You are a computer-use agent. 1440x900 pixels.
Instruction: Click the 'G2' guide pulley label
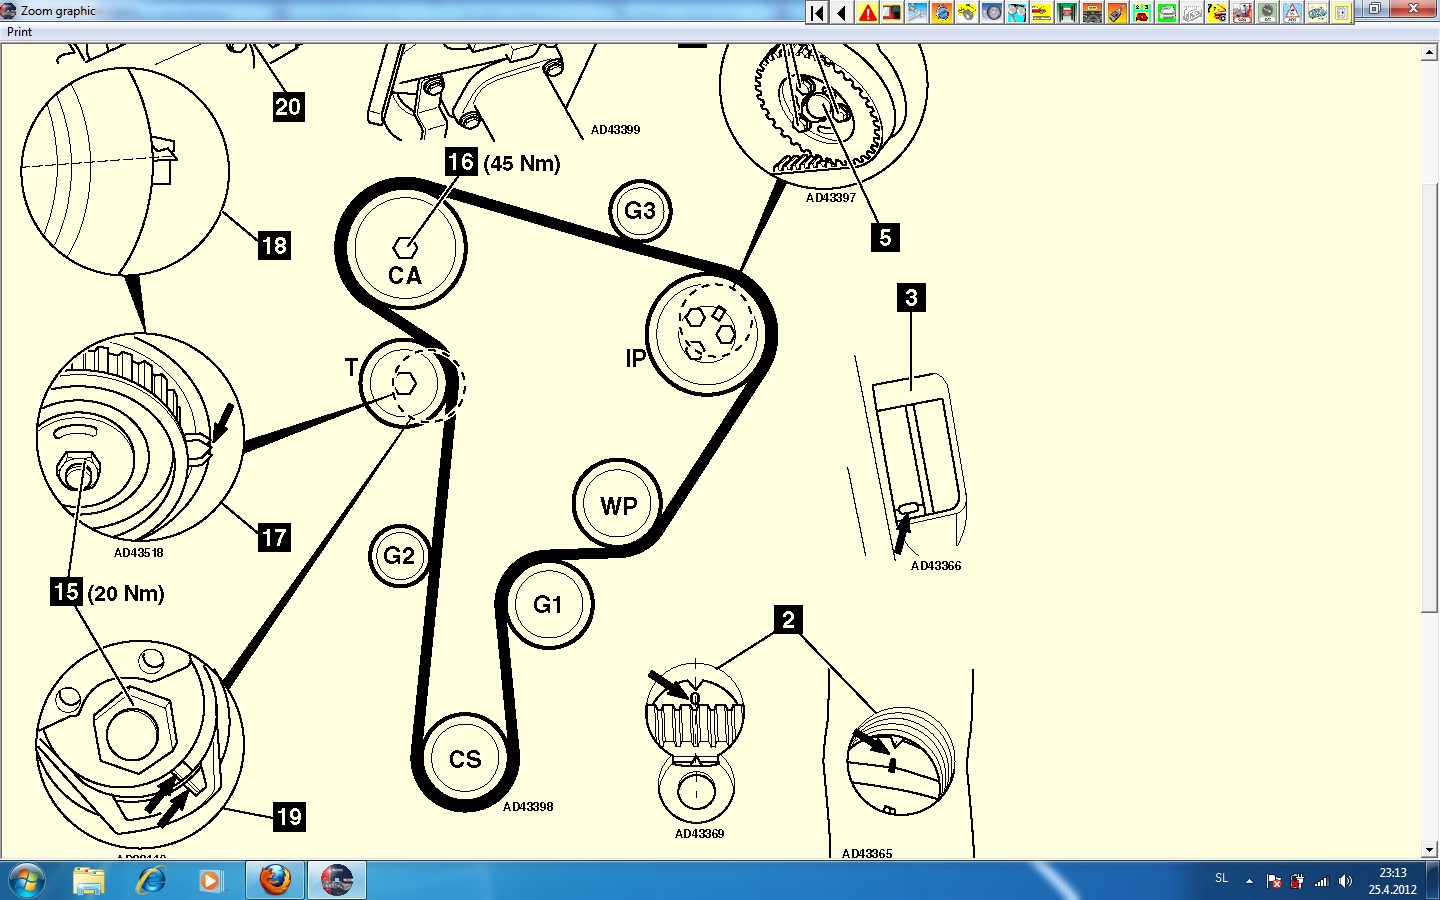(399, 556)
